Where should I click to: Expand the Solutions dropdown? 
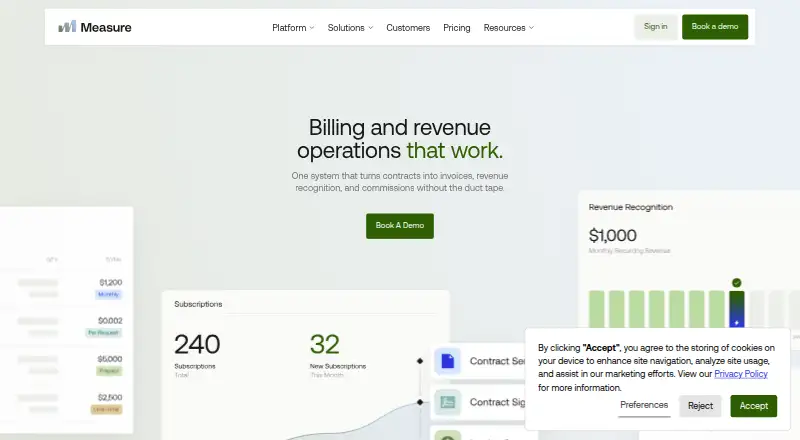tap(350, 28)
